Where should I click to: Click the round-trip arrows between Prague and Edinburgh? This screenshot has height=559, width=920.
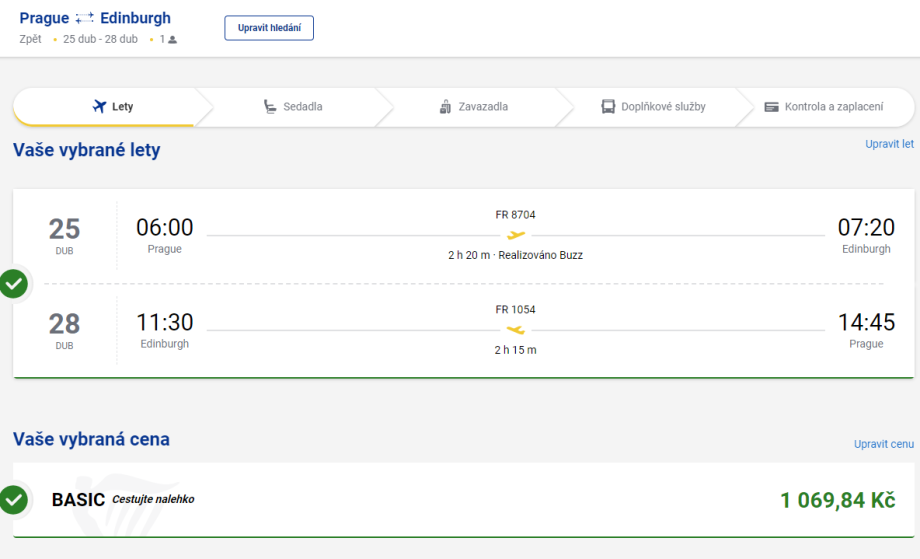85,18
